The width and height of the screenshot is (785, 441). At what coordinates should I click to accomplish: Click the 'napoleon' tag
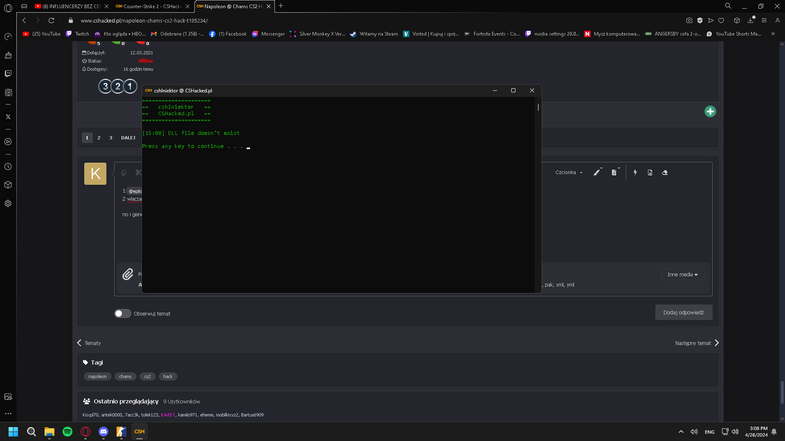click(x=97, y=377)
